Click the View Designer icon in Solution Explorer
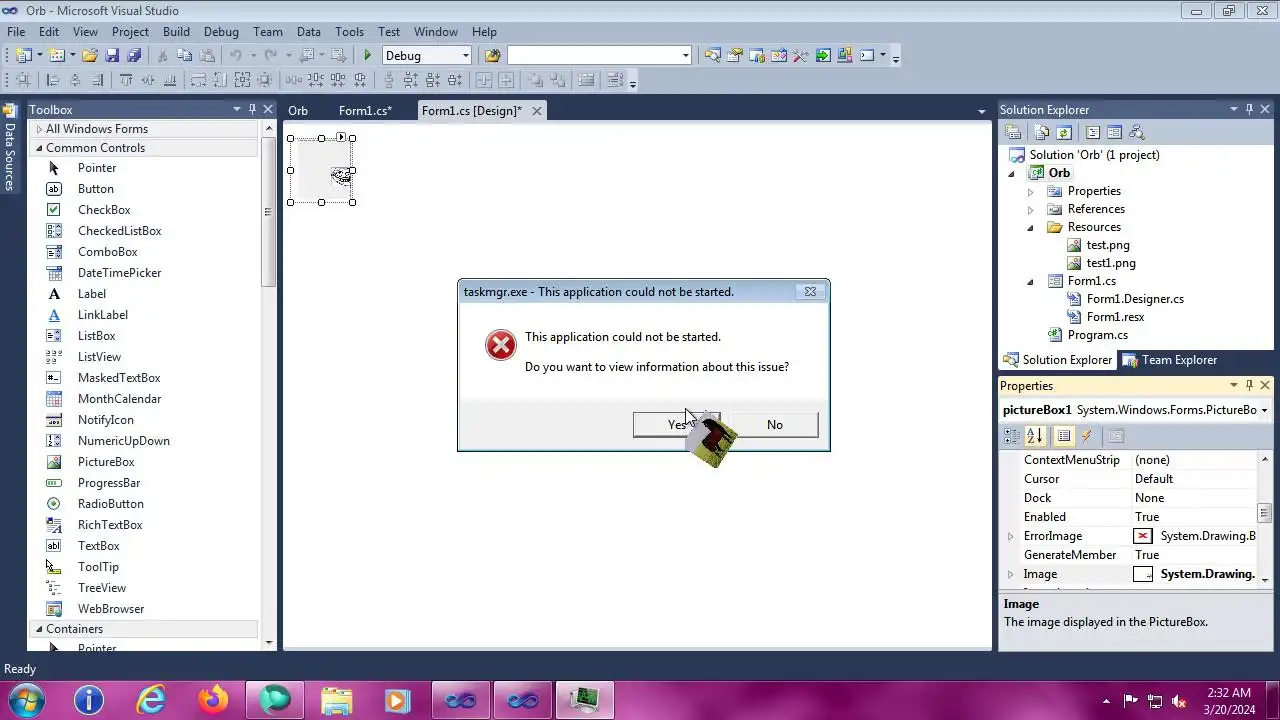The height and width of the screenshot is (720, 1280). pyautogui.click(x=1114, y=132)
